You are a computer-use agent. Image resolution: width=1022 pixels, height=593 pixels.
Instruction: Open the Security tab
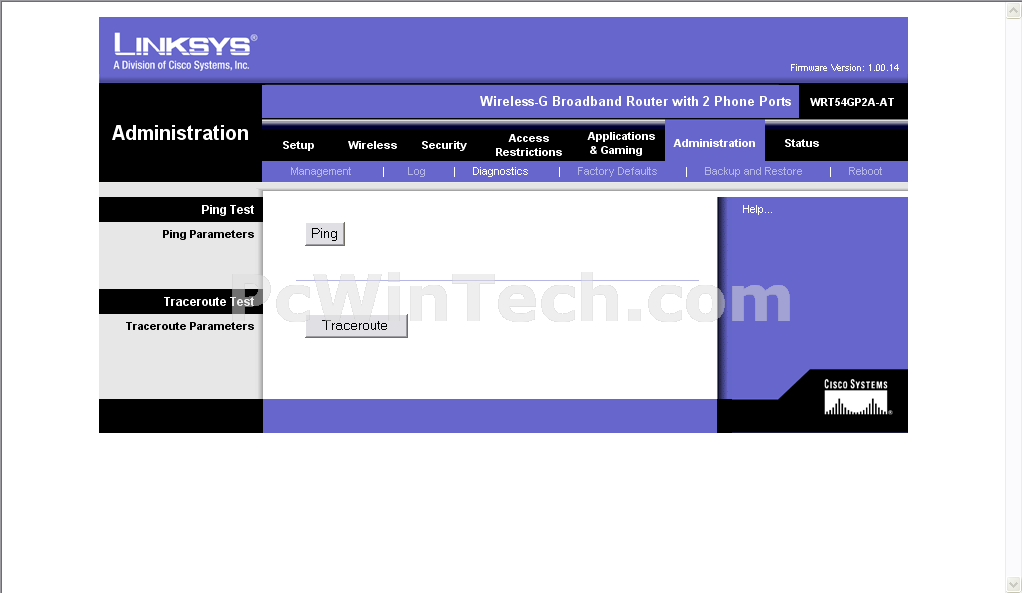click(444, 145)
